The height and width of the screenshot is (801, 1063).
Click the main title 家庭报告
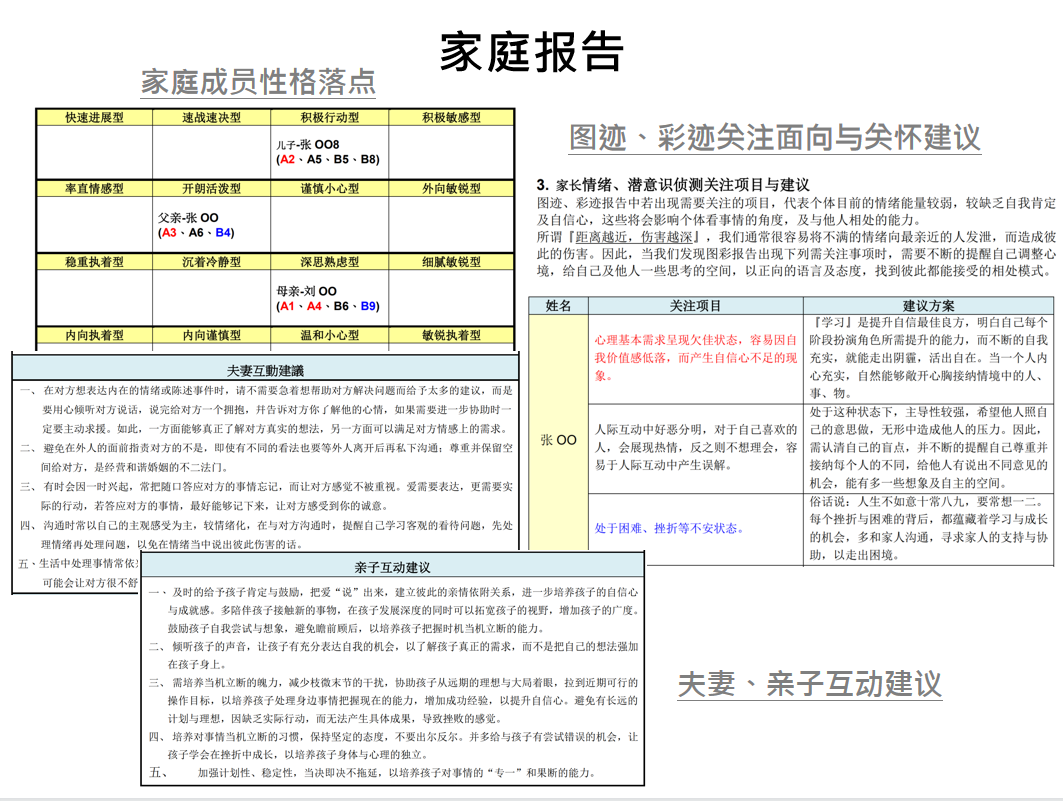coord(532,52)
